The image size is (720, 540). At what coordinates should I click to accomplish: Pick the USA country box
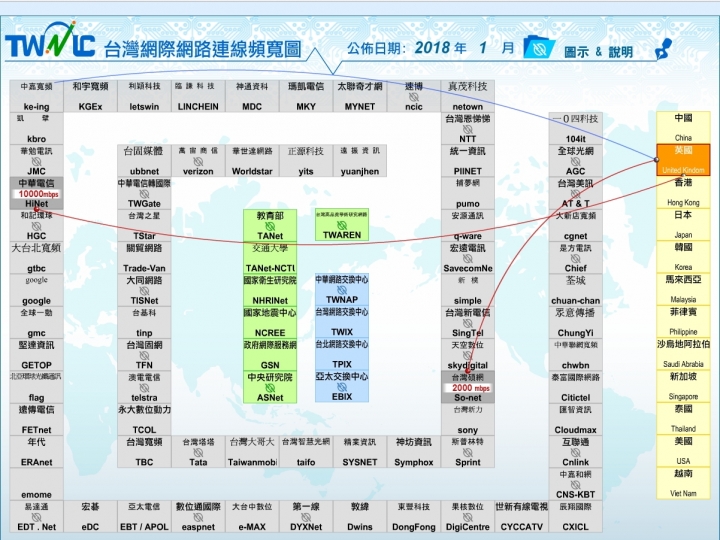tap(683, 450)
